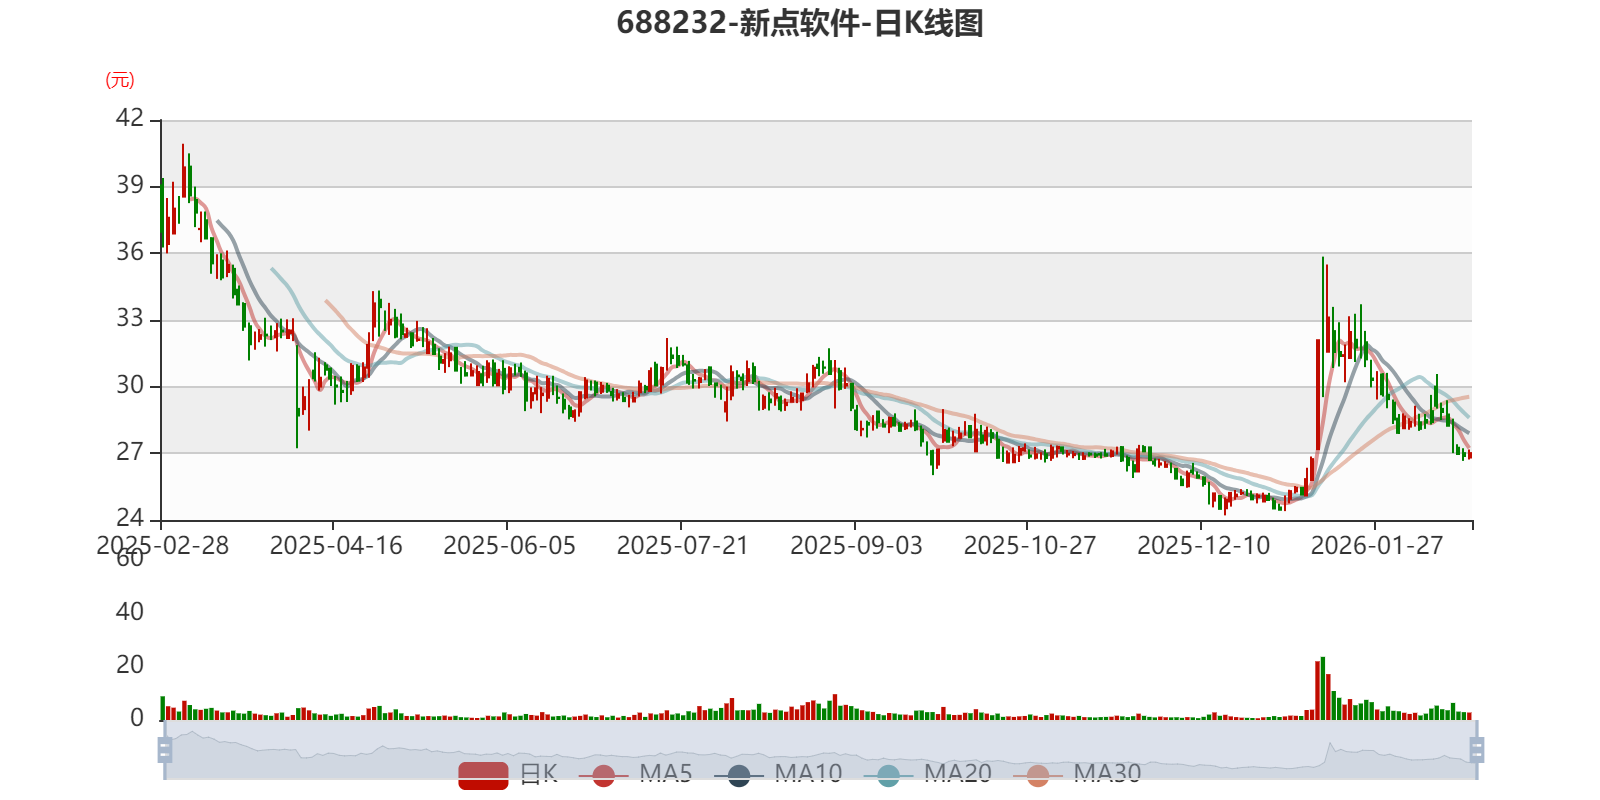Click price axis label 33

click(x=130, y=319)
